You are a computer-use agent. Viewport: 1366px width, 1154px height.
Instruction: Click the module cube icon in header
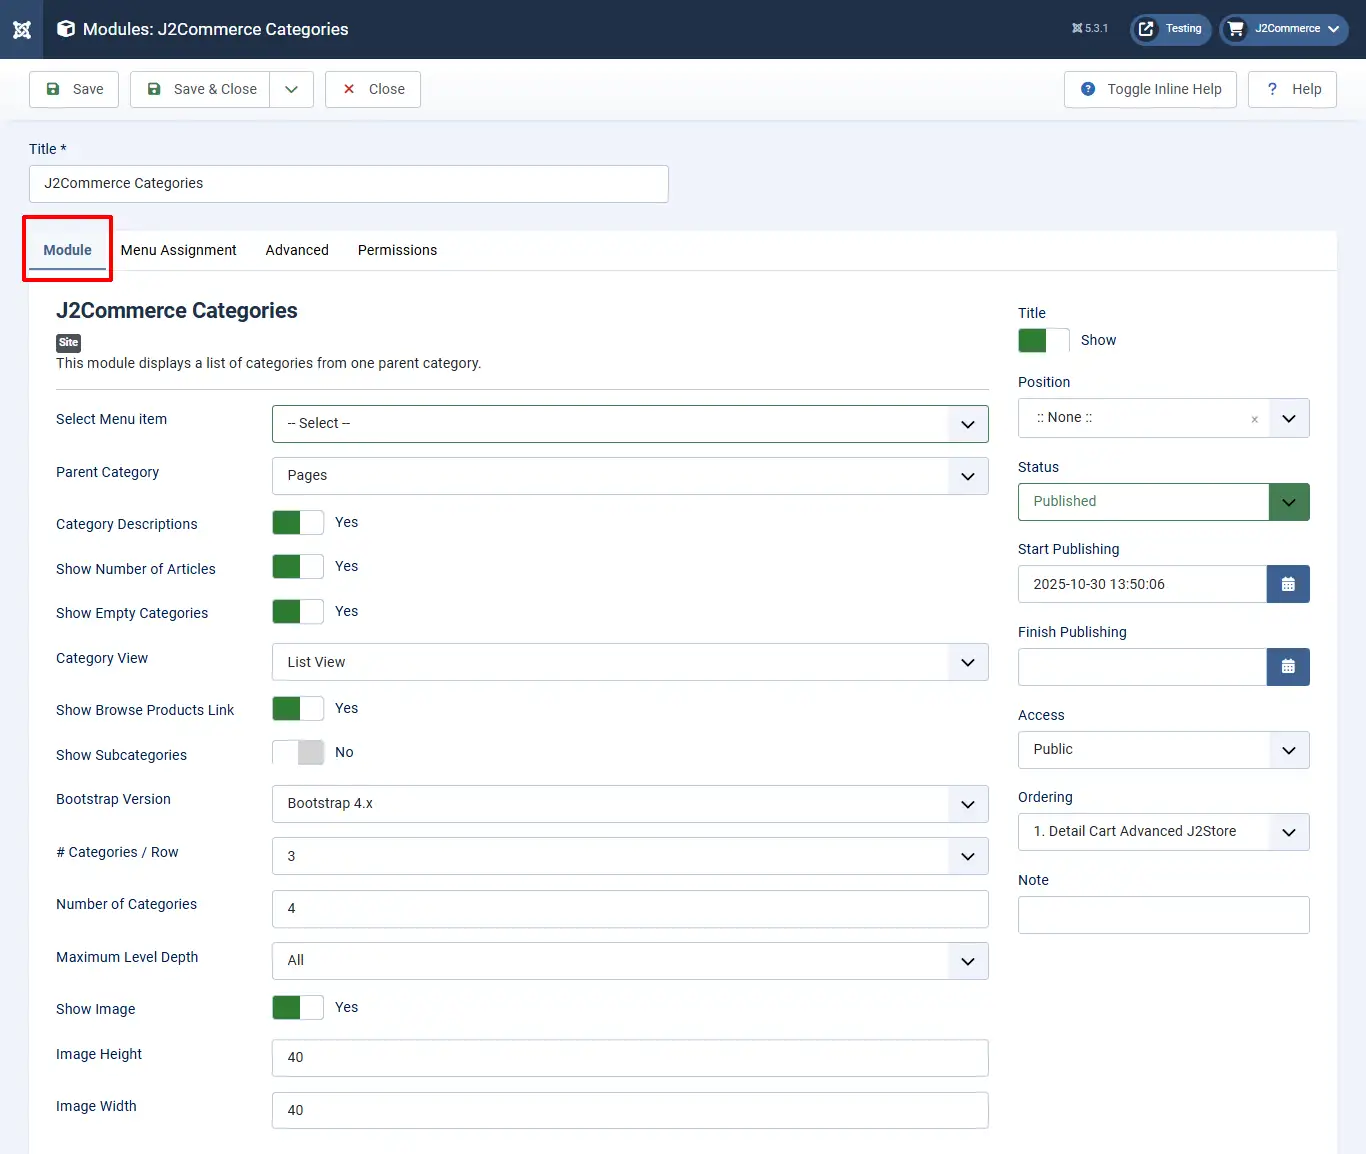[66, 29]
